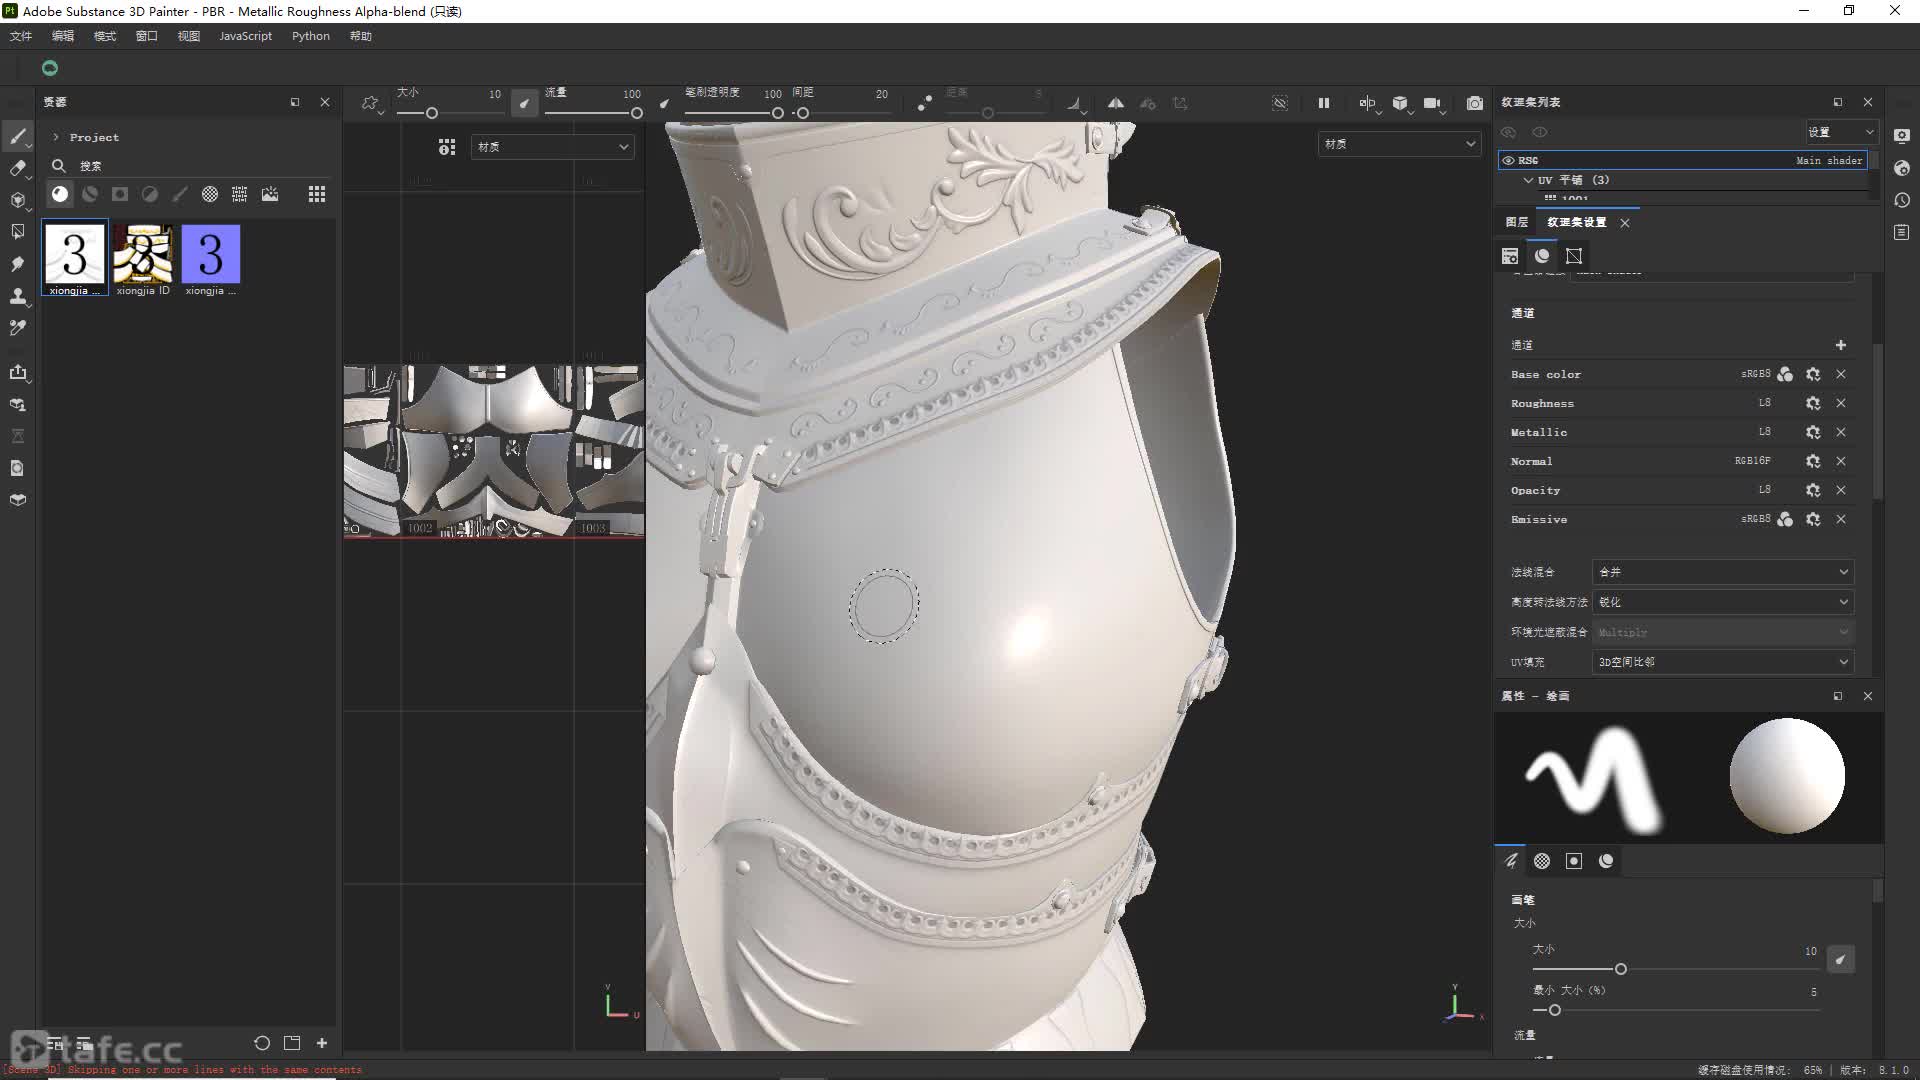The image size is (1920, 1080).
Task: Change asset thumbnail grid size
Action: tap(317, 194)
